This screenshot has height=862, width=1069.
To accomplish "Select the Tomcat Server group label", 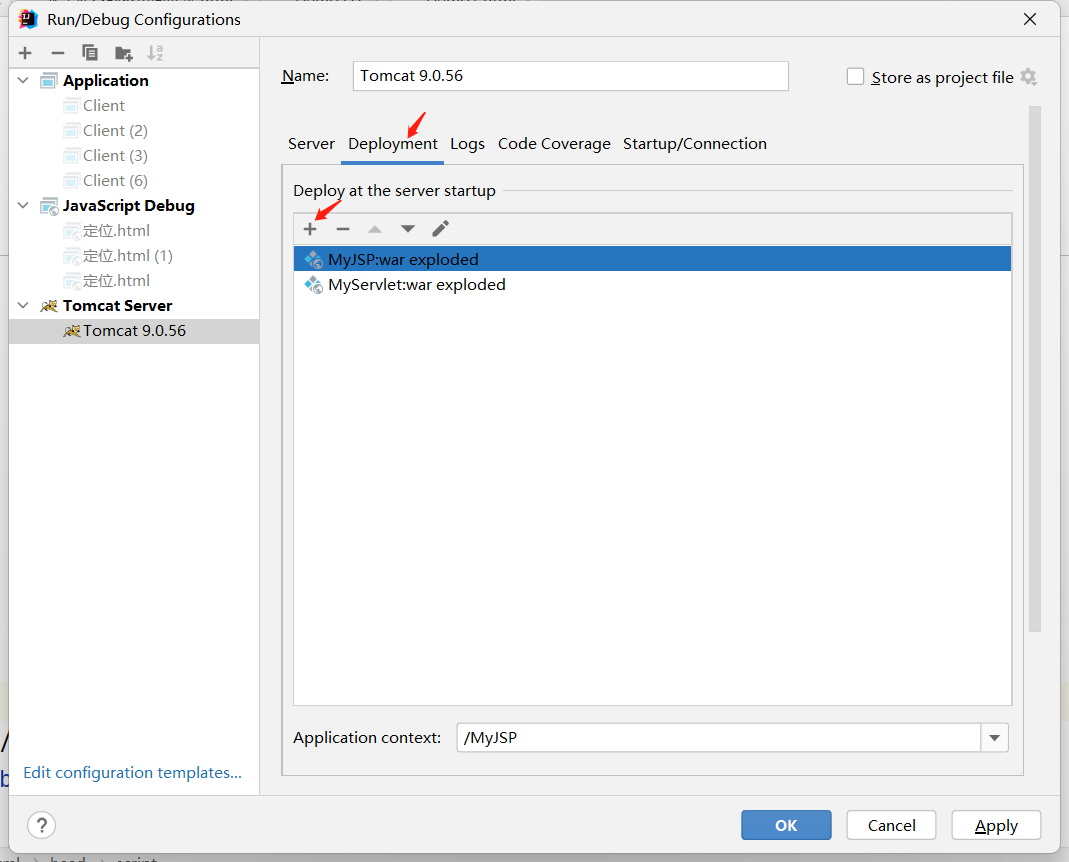I will 117,306.
